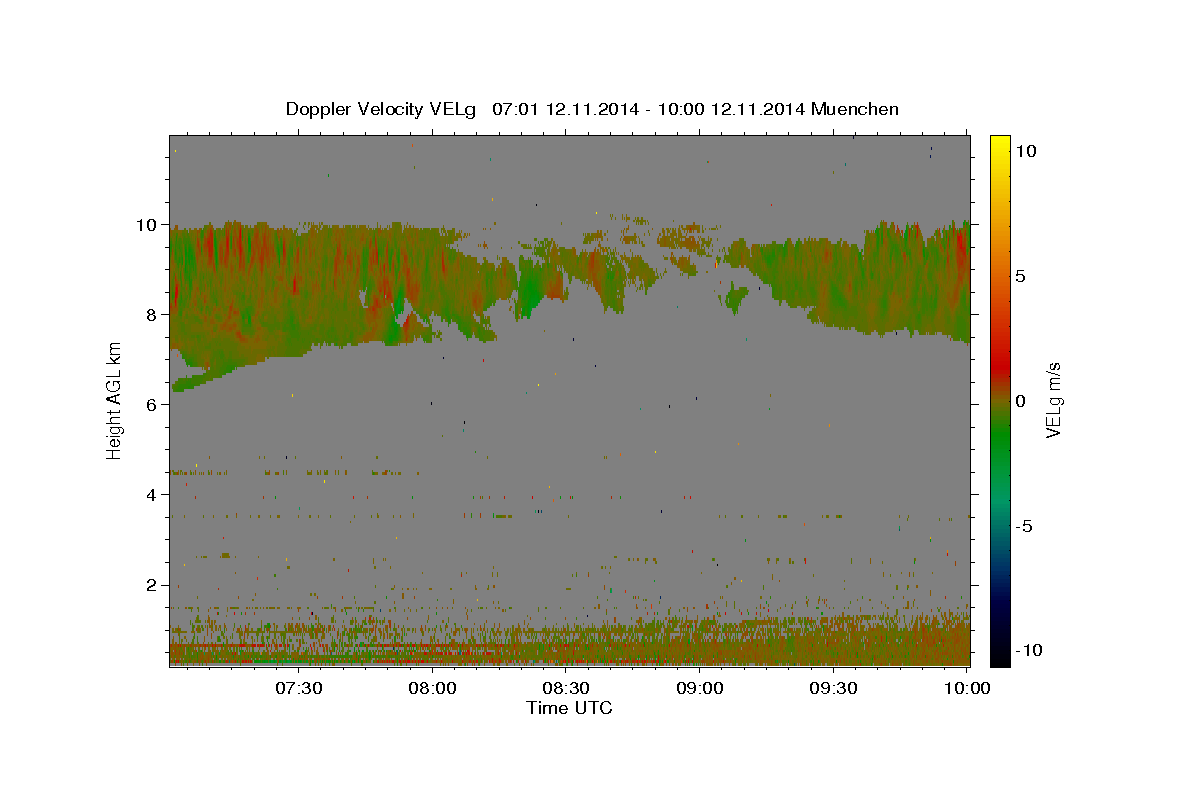This screenshot has height=800, width=1200.
Task: Click the colorbar label 'VELg m/s'
Action: click(1054, 400)
